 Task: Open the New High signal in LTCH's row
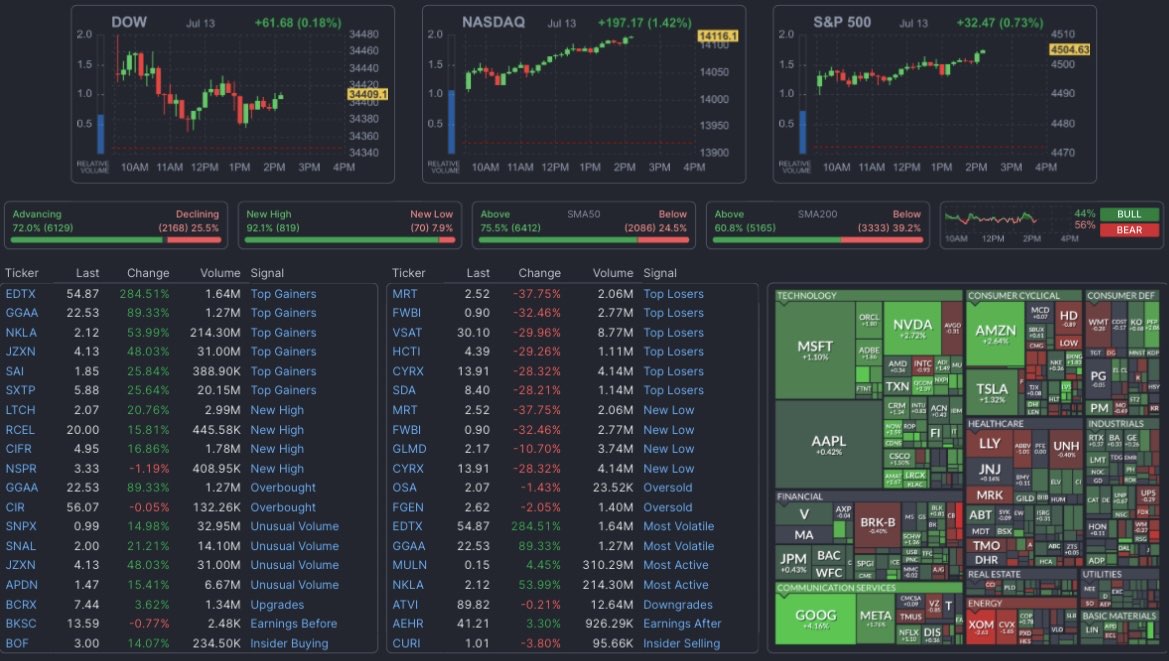coord(277,410)
